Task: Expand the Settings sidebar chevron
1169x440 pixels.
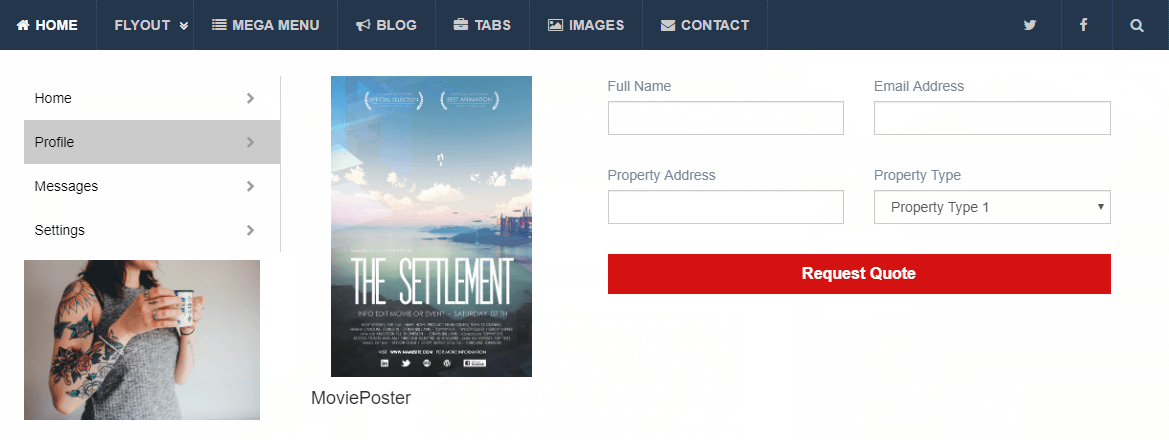Action: point(250,230)
